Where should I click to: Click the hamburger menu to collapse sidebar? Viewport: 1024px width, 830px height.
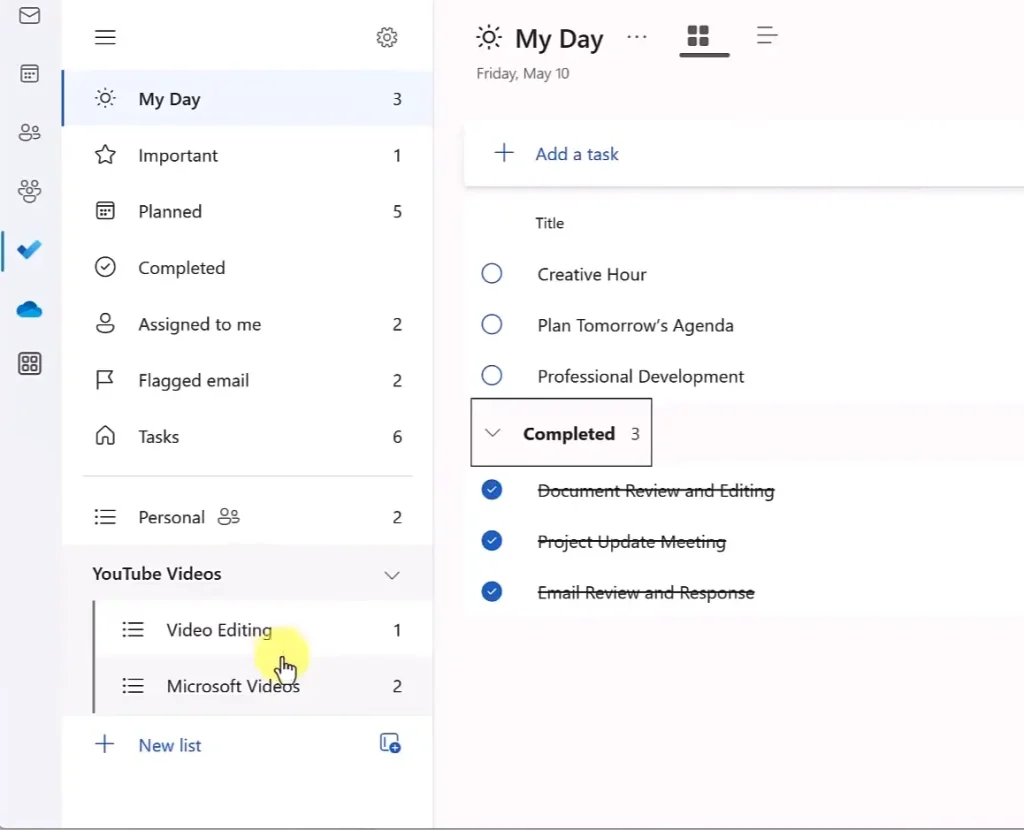(x=105, y=38)
